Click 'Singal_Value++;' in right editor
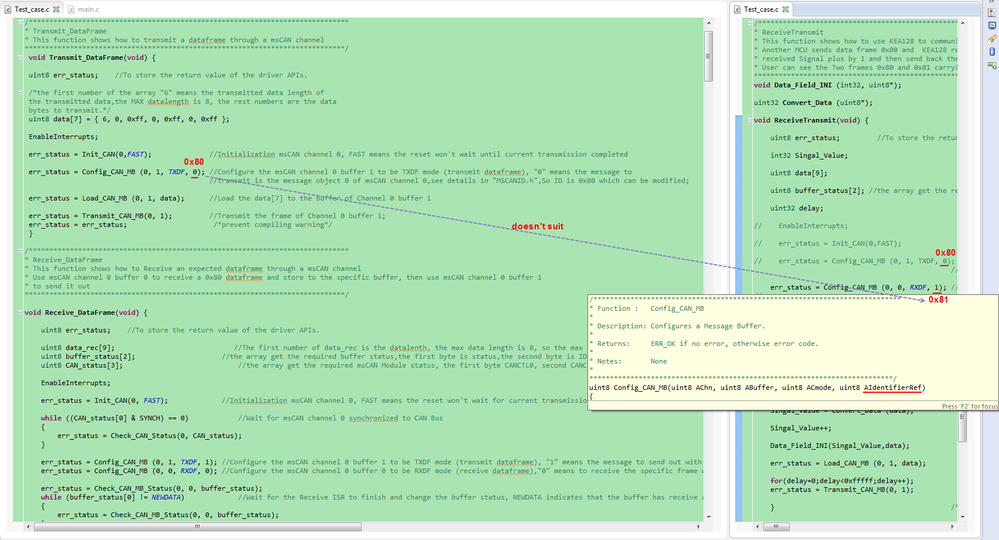The image size is (999, 540). (801, 429)
